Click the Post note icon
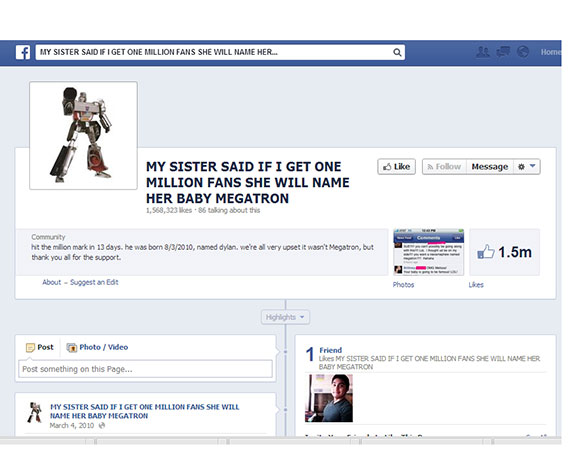This screenshot has width=580, height=470. pyautogui.click(x=30, y=348)
